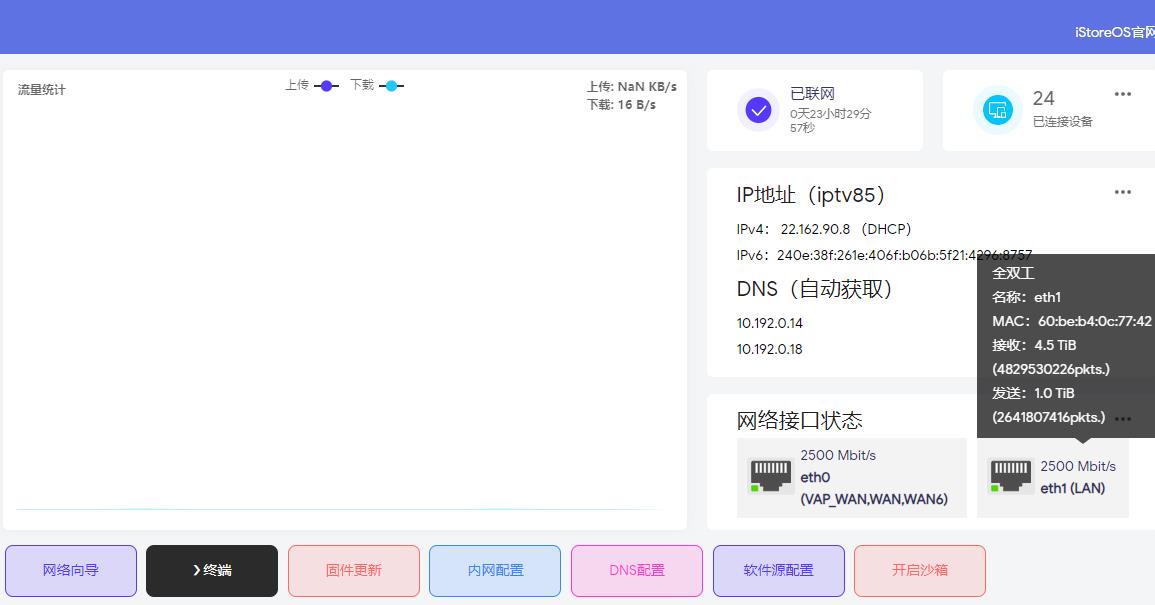Toggle the 上传 upload series in chart legend

(x=312, y=86)
